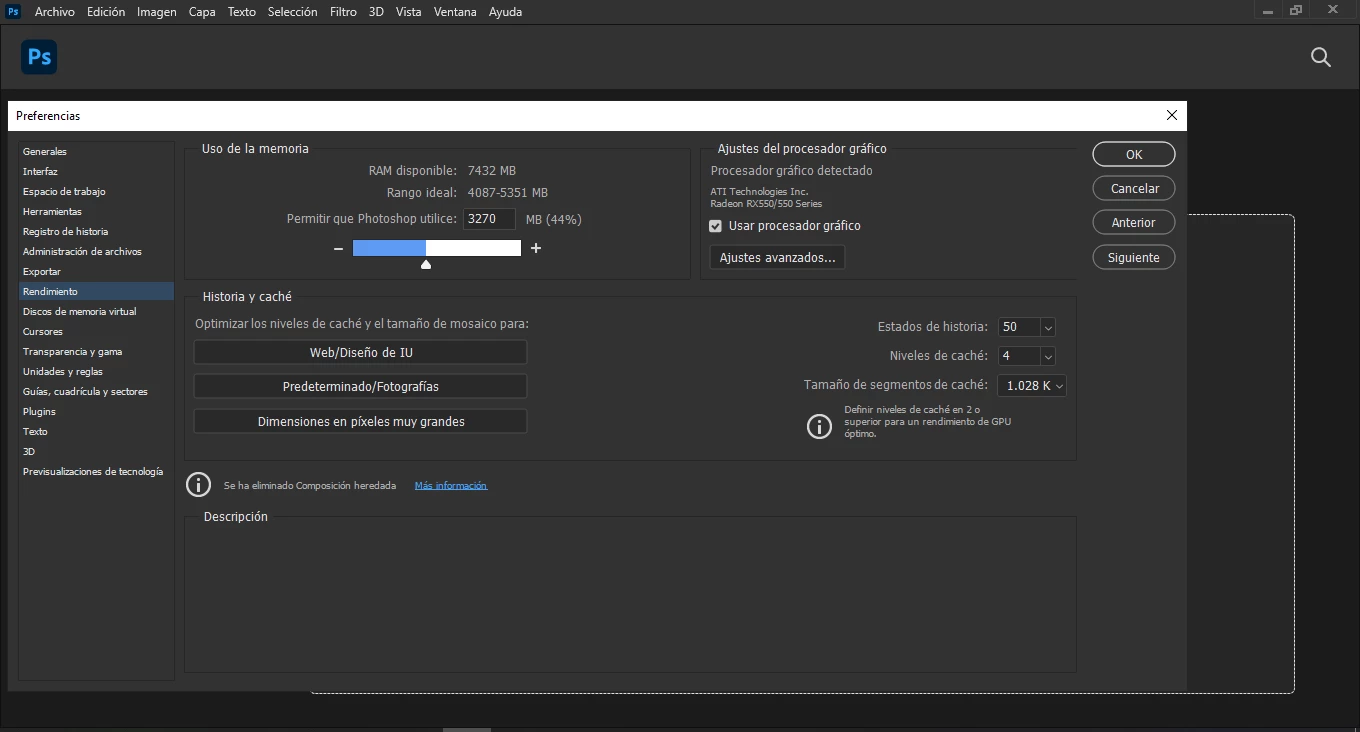
Task: Follow the Más información link
Action: coord(451,486)
